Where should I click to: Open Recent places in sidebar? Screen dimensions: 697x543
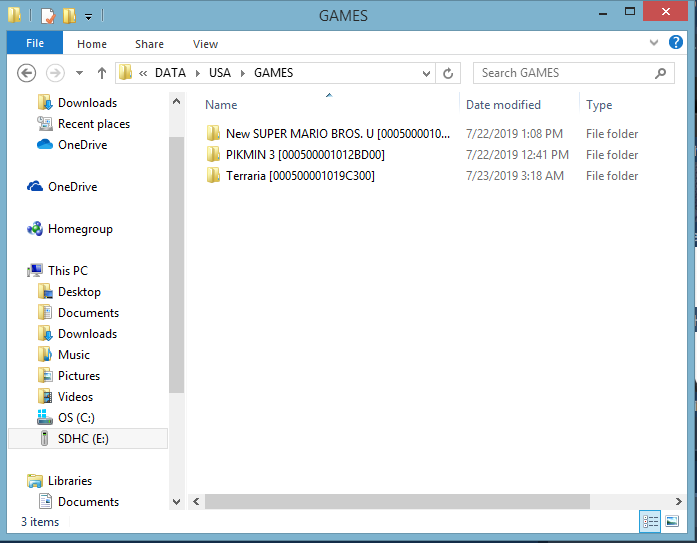pyautogui.click(x=94, y=124)
